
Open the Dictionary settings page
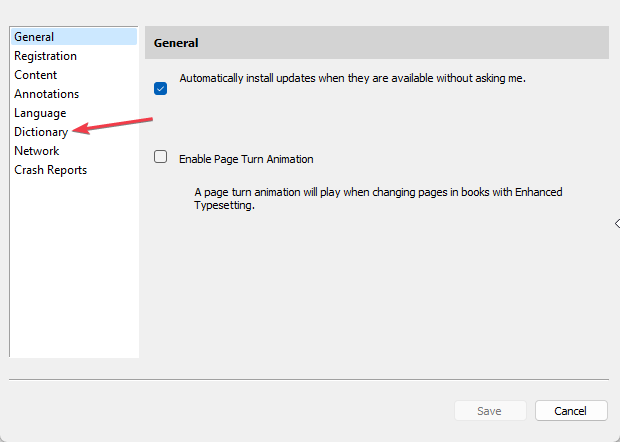point(41,132)
